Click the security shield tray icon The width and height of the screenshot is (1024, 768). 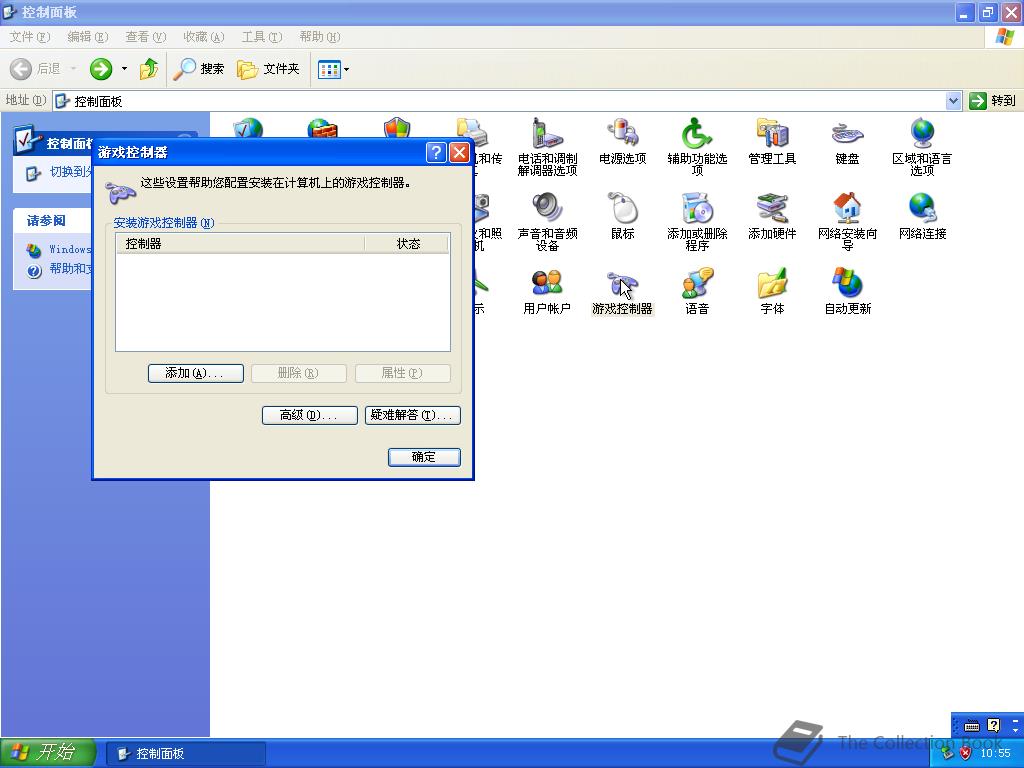coord(965,753)
